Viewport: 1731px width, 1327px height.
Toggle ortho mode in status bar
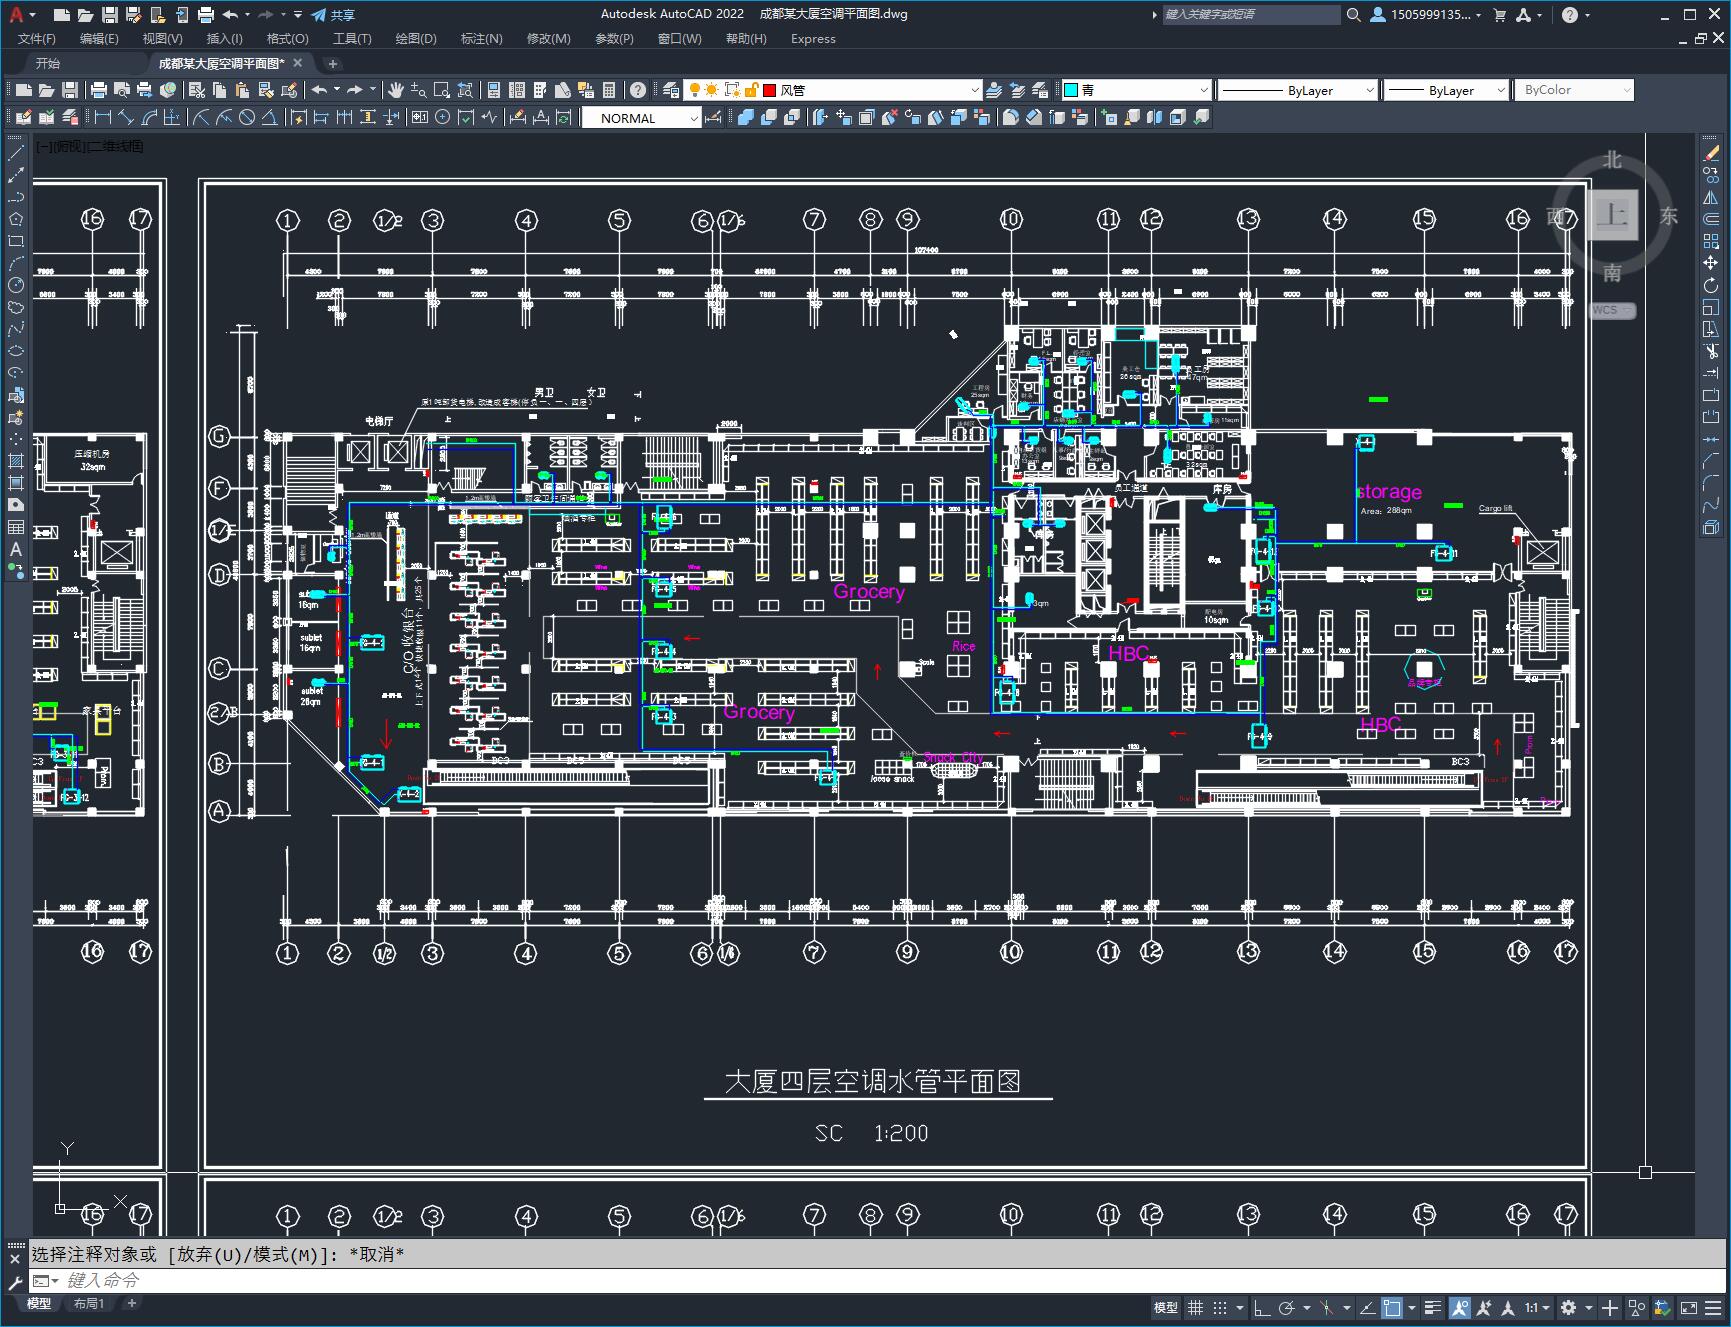(x=1262, y=1308)
